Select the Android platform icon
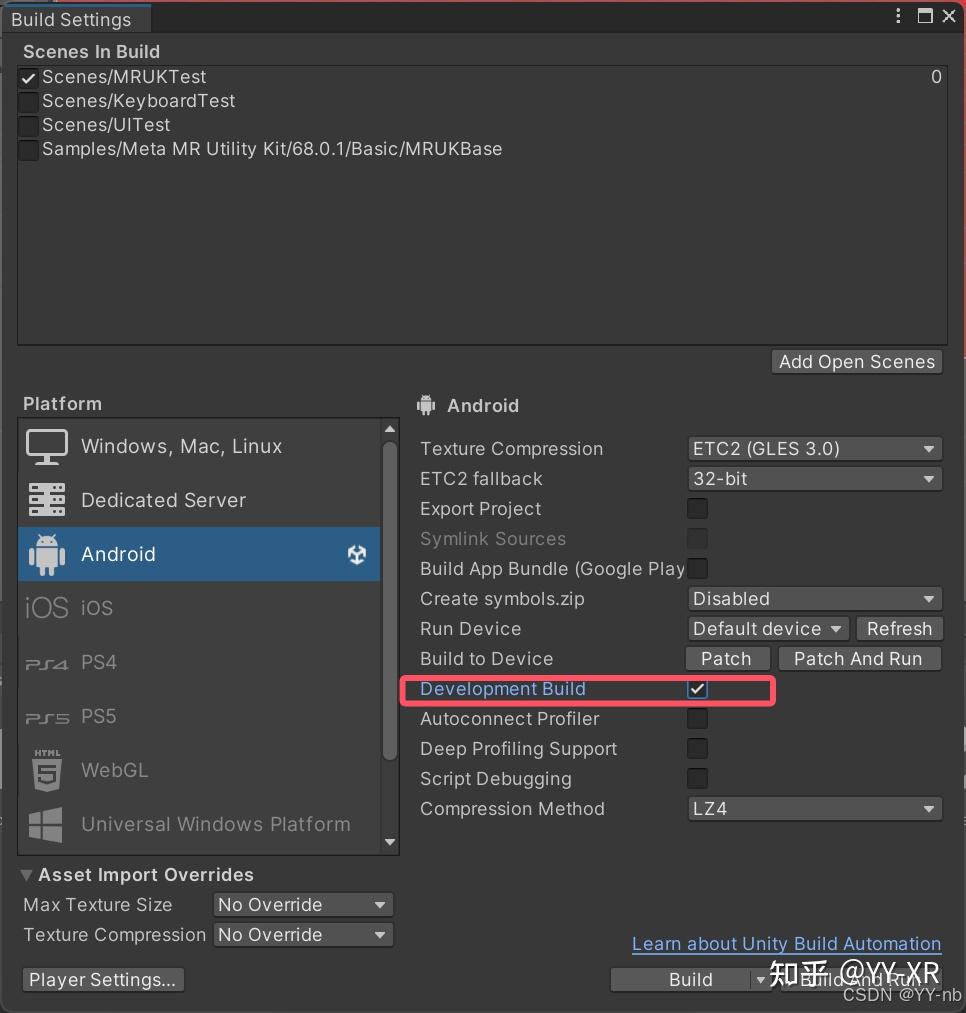The image size is (966, 1013). [x=47, y=554]
